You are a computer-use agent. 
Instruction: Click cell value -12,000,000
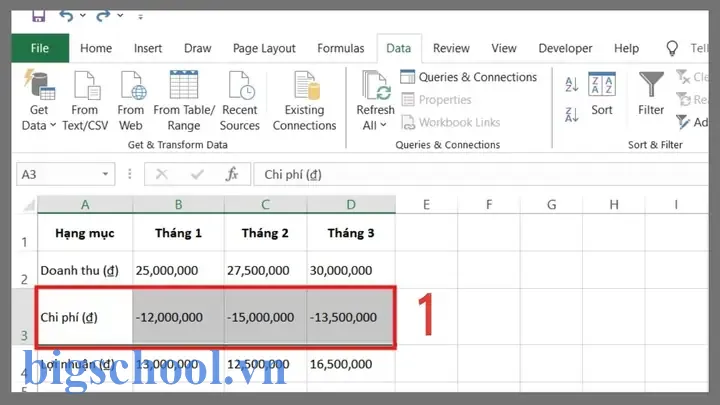(x=178, y=317)
